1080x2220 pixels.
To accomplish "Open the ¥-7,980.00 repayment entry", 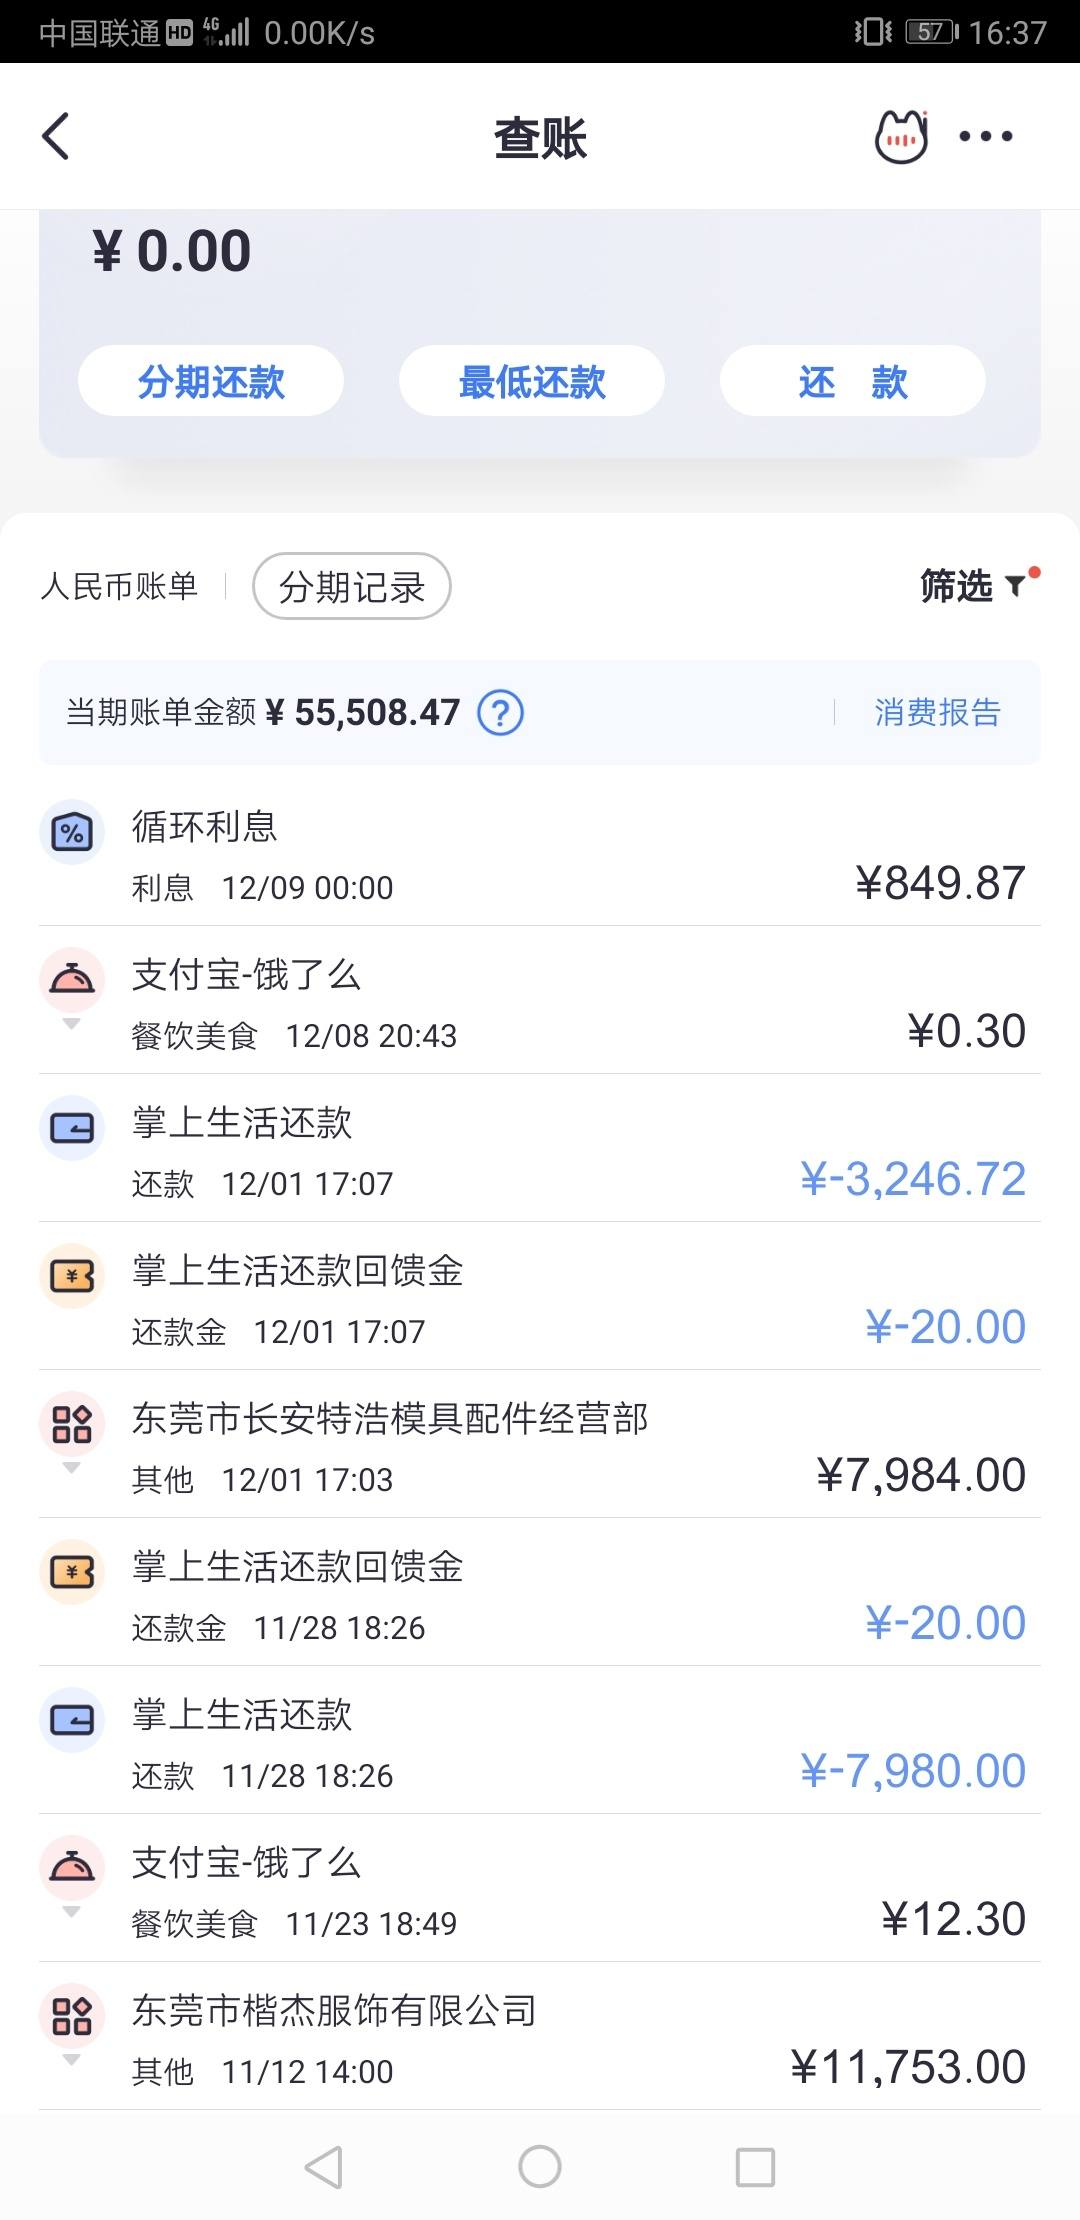I will point(540,1740).
